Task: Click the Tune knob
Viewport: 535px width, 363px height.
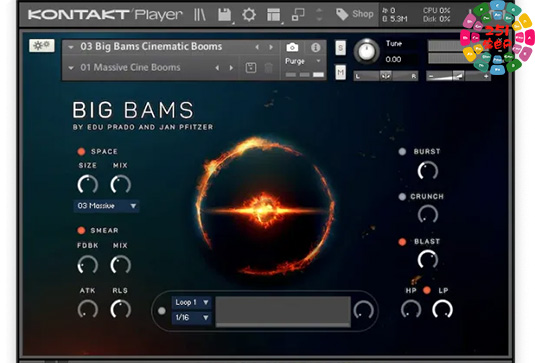Action: click(x=367, y=52)
